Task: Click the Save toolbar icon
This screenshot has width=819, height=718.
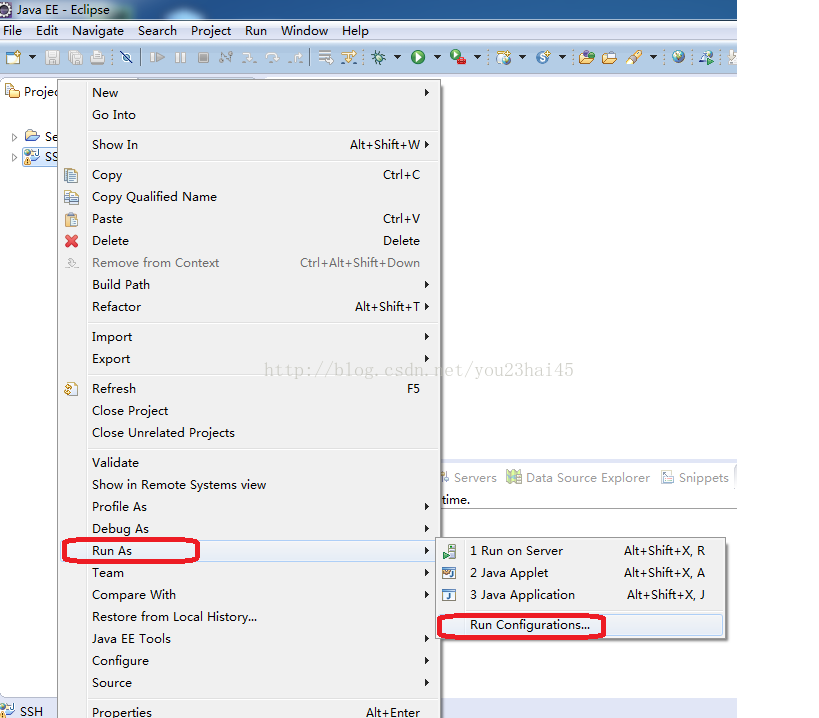Action: pyautogui.click(x=52, y=57)
